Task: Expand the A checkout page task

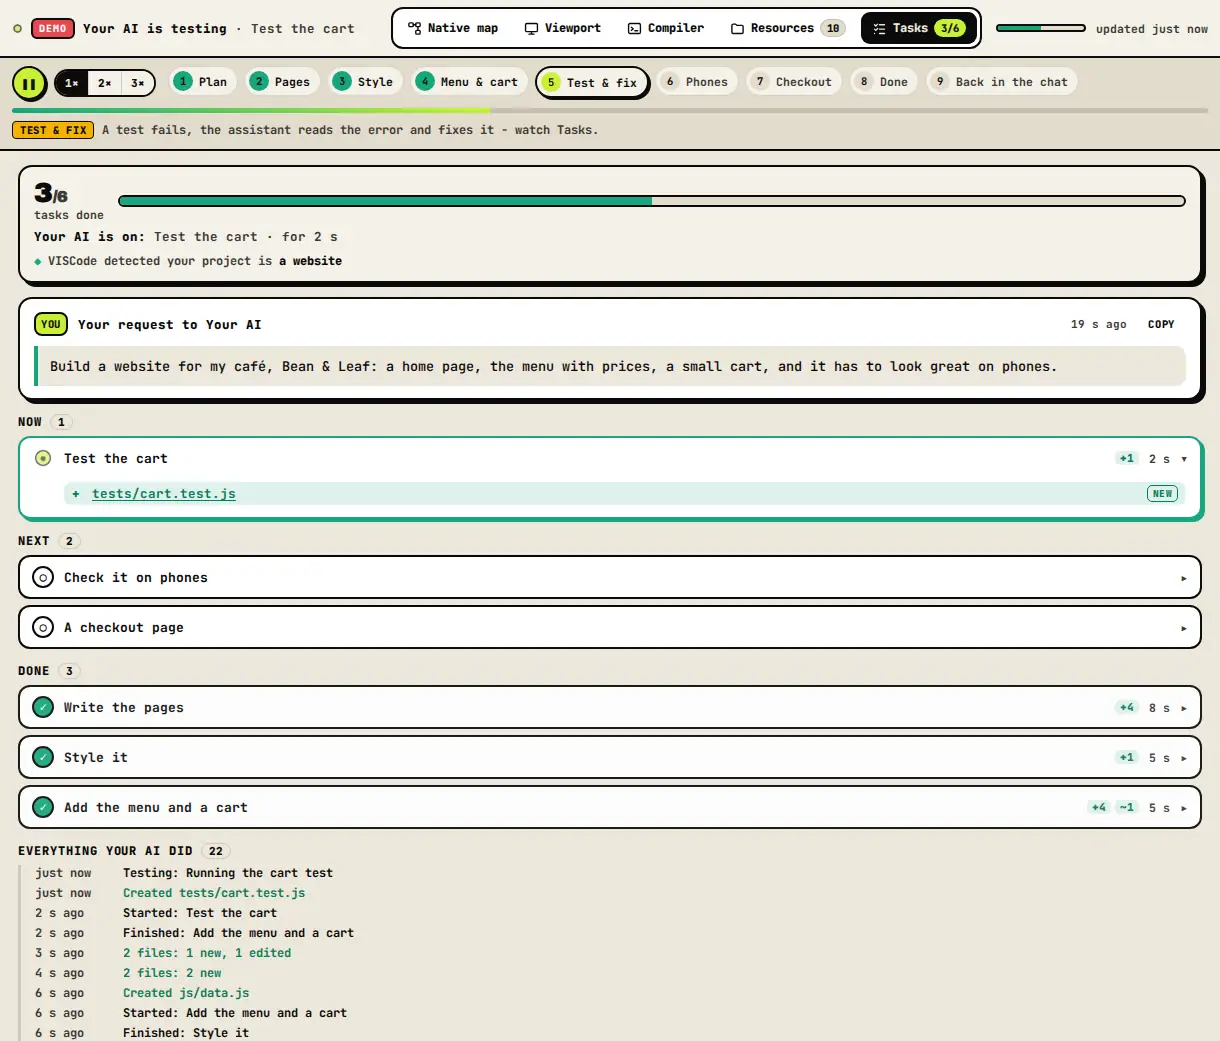Action: coord(1184,628)
